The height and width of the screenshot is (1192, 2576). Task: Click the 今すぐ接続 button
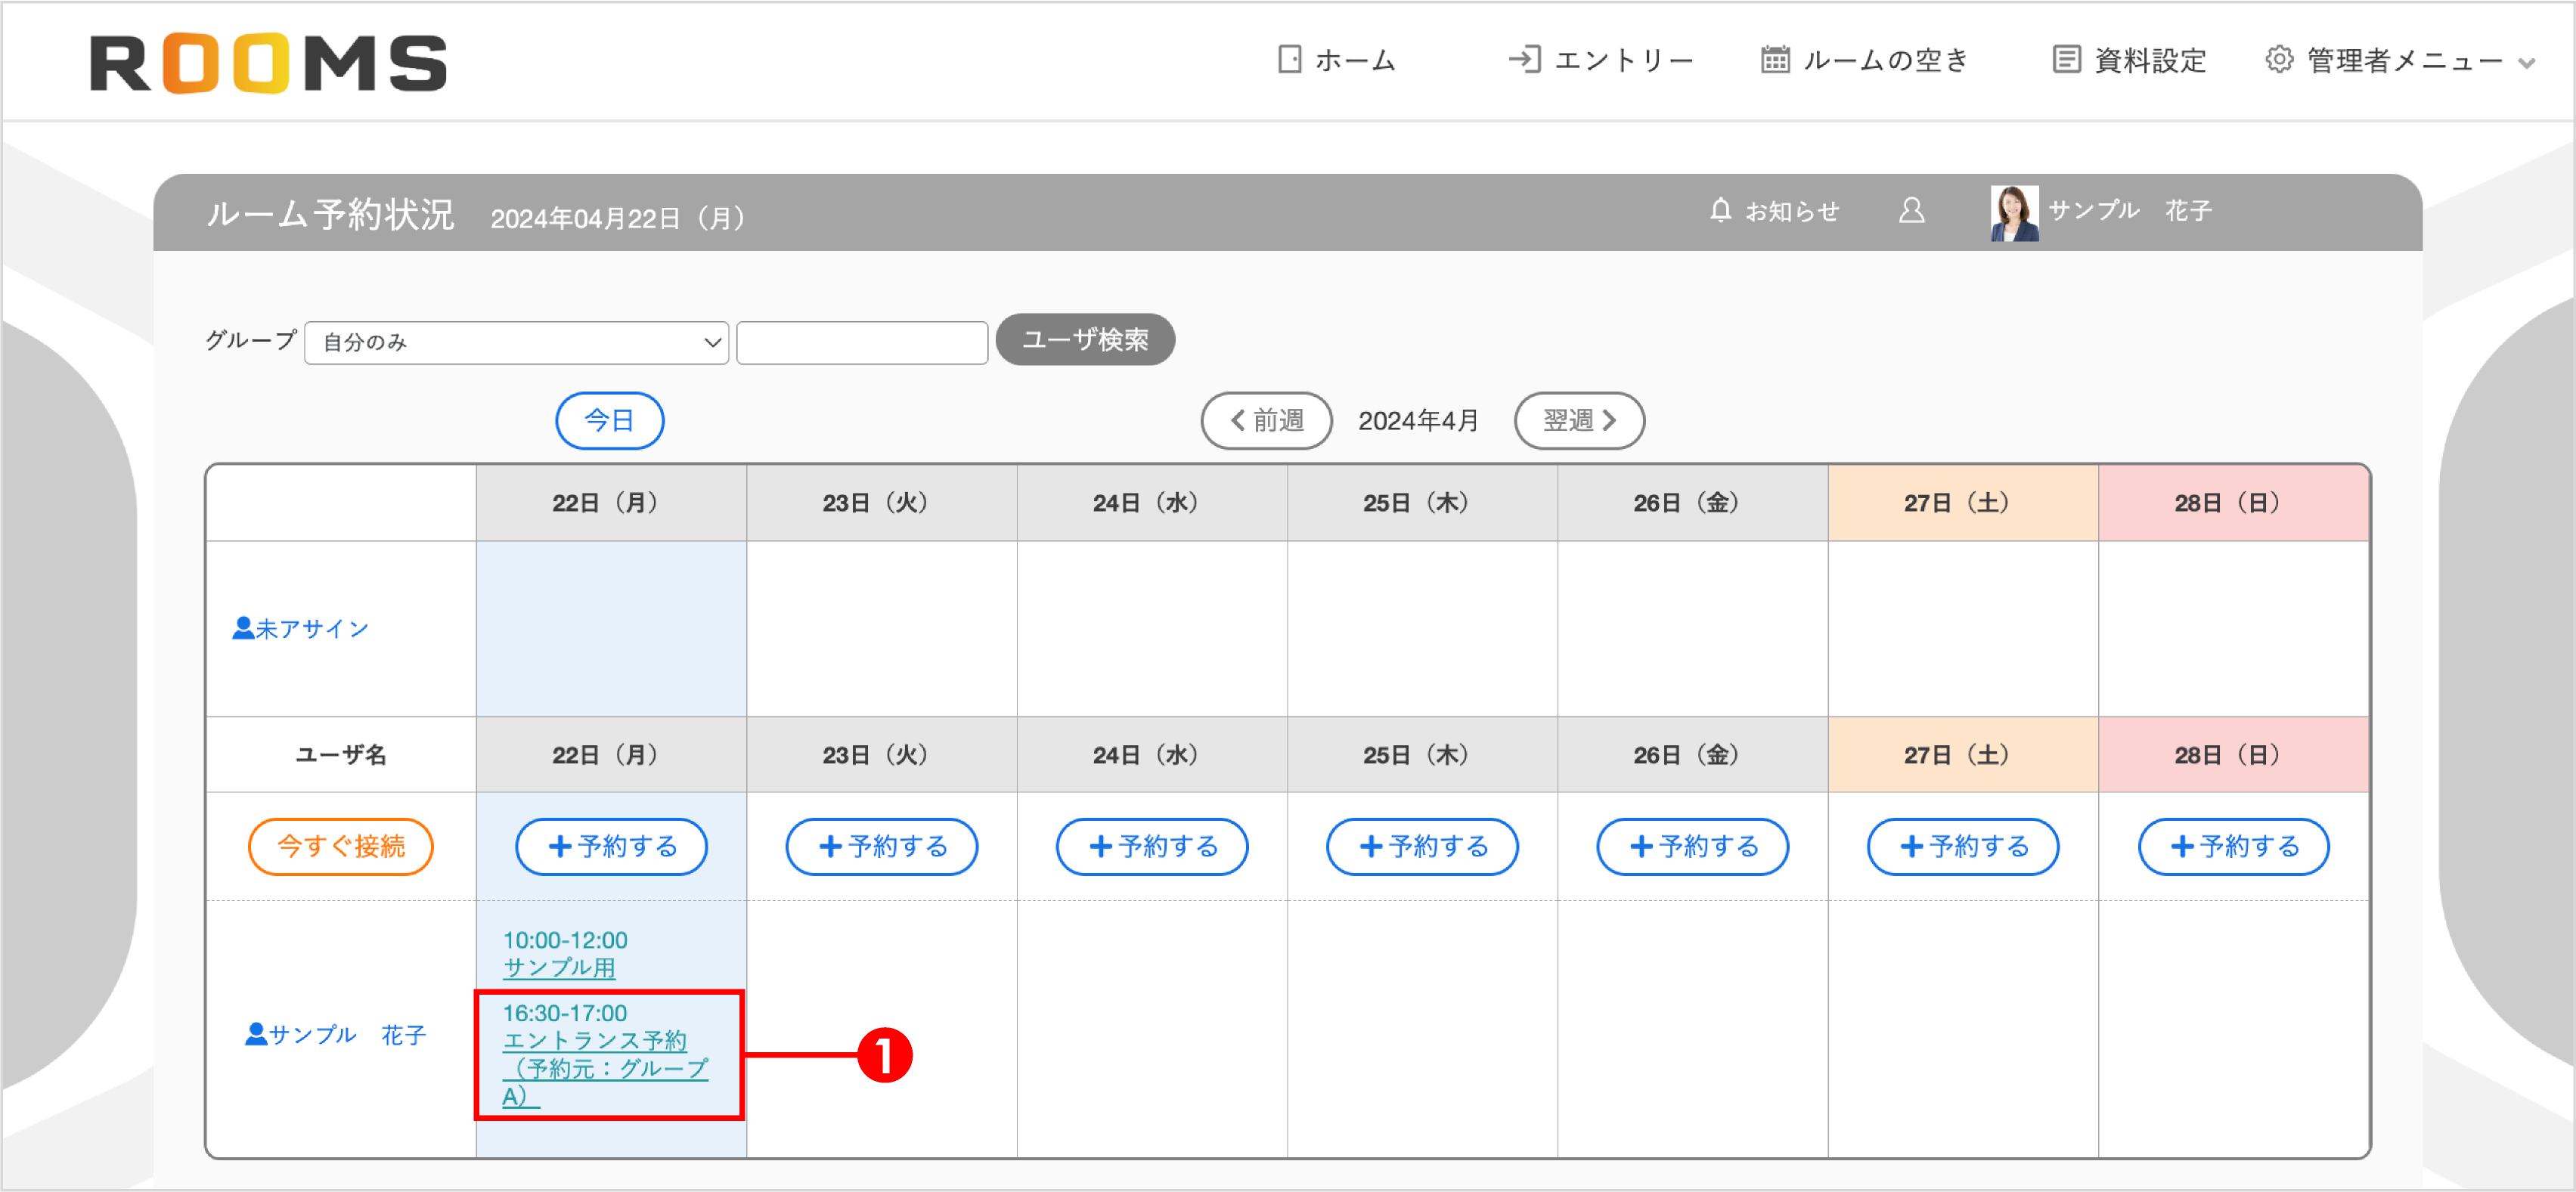(x=341, y=846)
